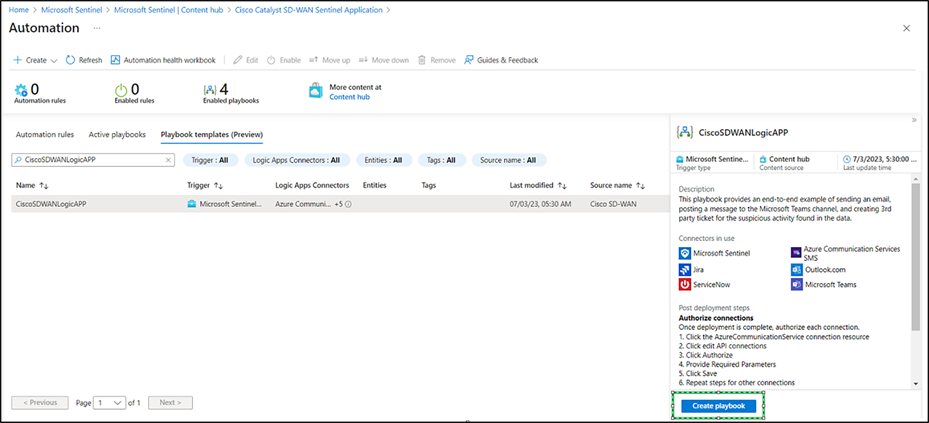Open the Source name : All filter
929x423 pixels.
pyautogui.click(x=509, y=160)
